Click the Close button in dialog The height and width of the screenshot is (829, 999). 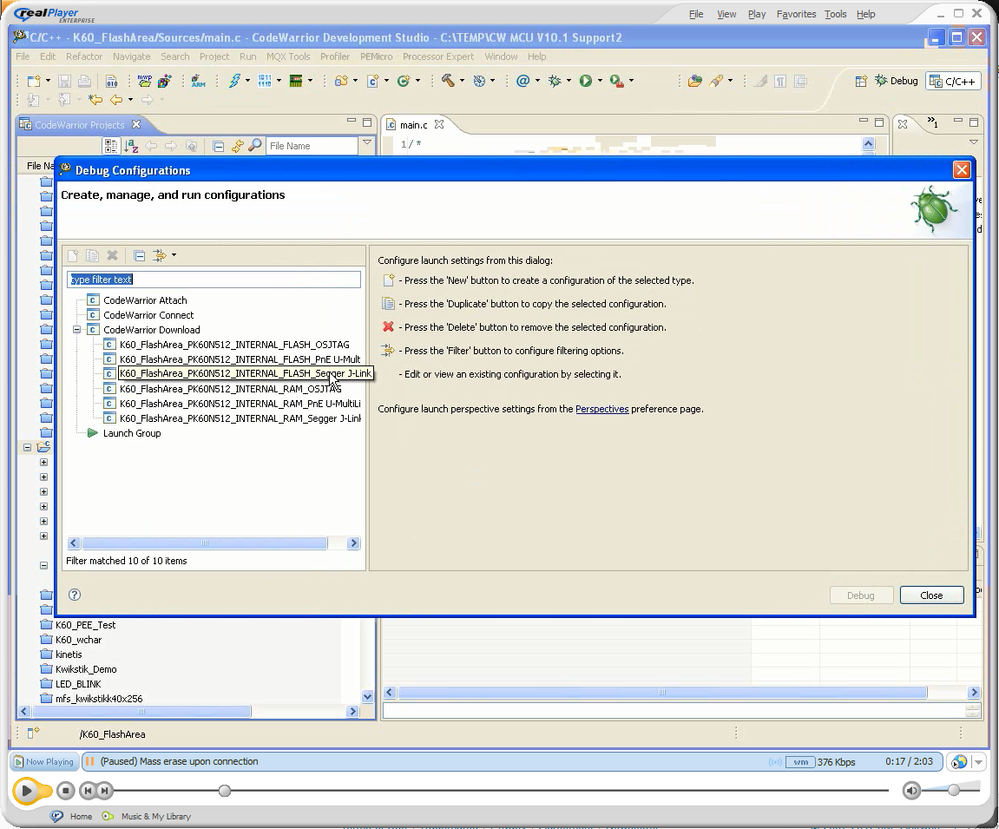point(931,595)
